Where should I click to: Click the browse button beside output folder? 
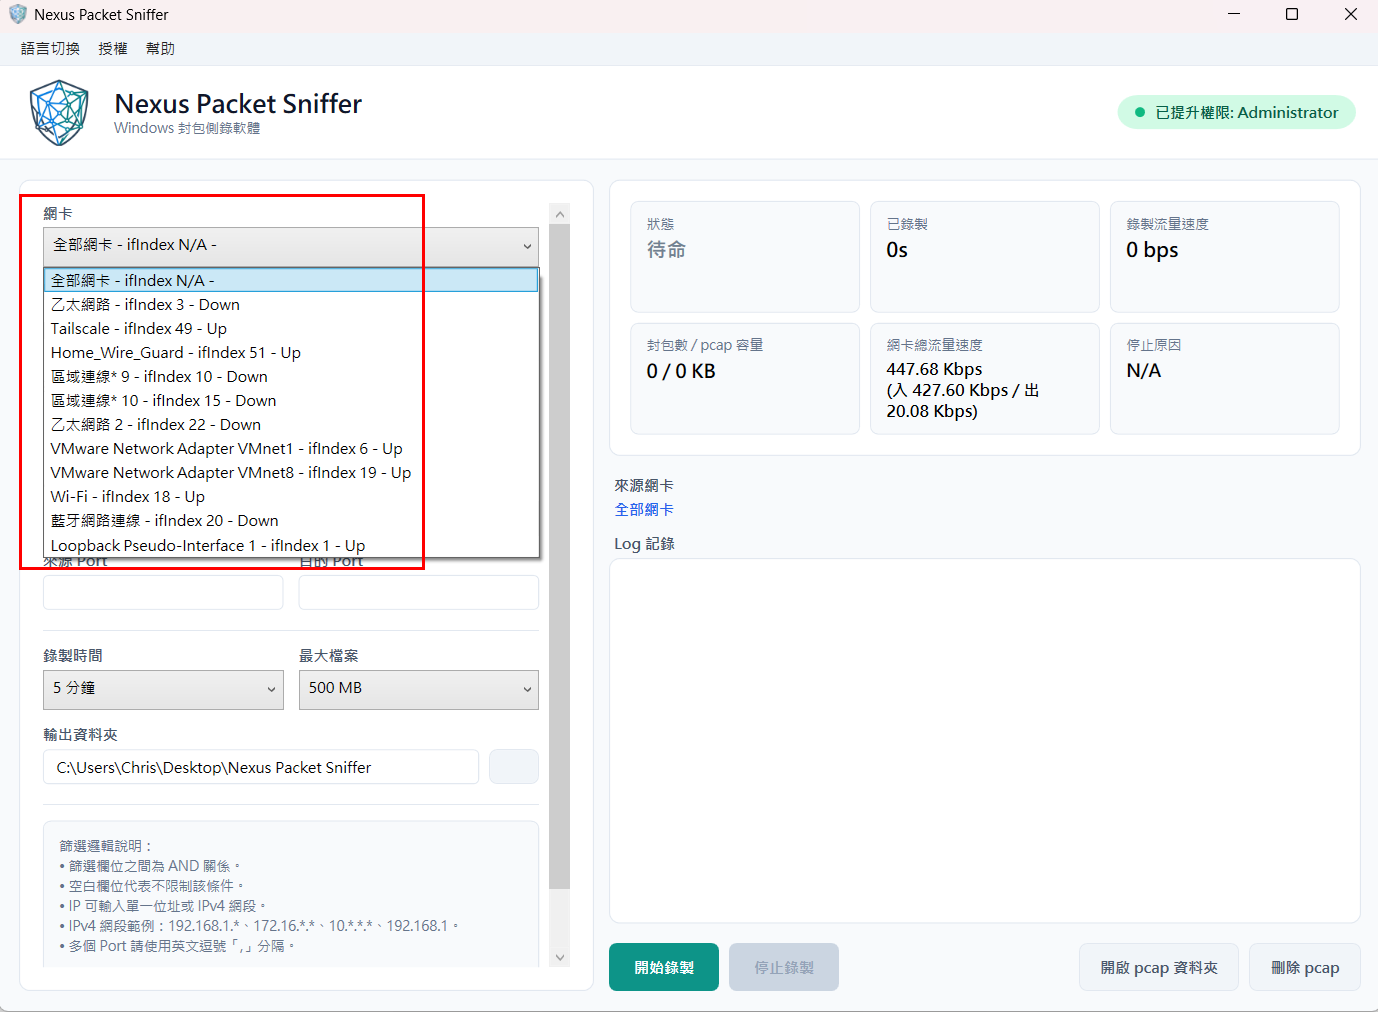[514, 767]
